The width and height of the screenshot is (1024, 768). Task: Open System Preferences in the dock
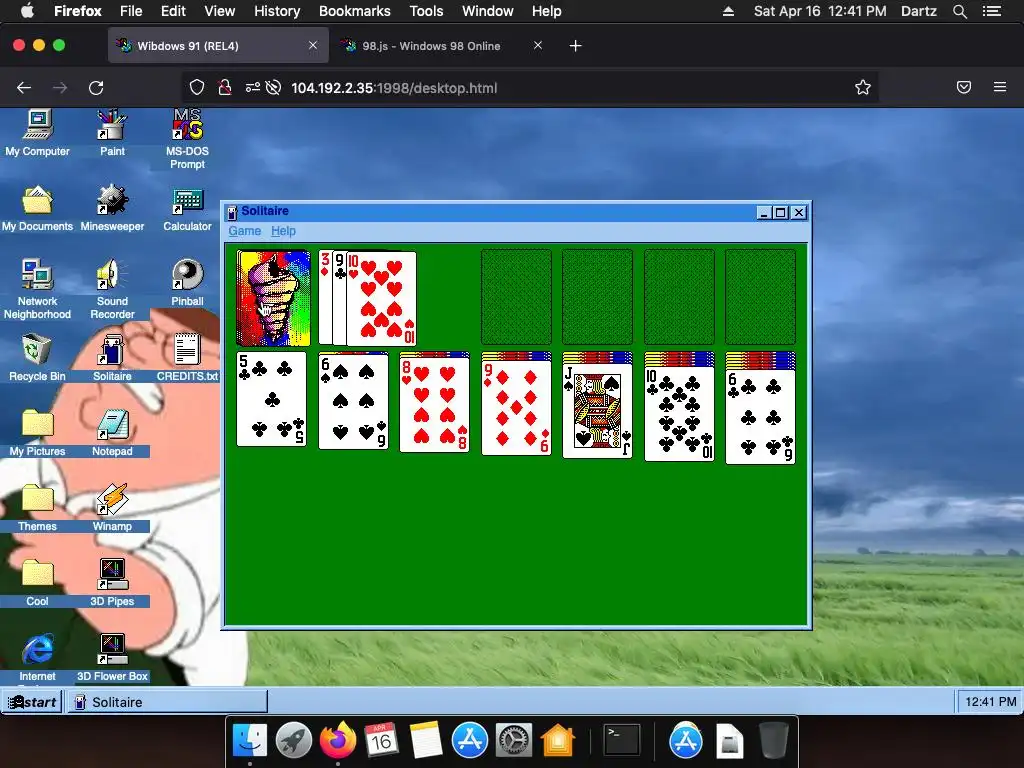pos(513,741)
